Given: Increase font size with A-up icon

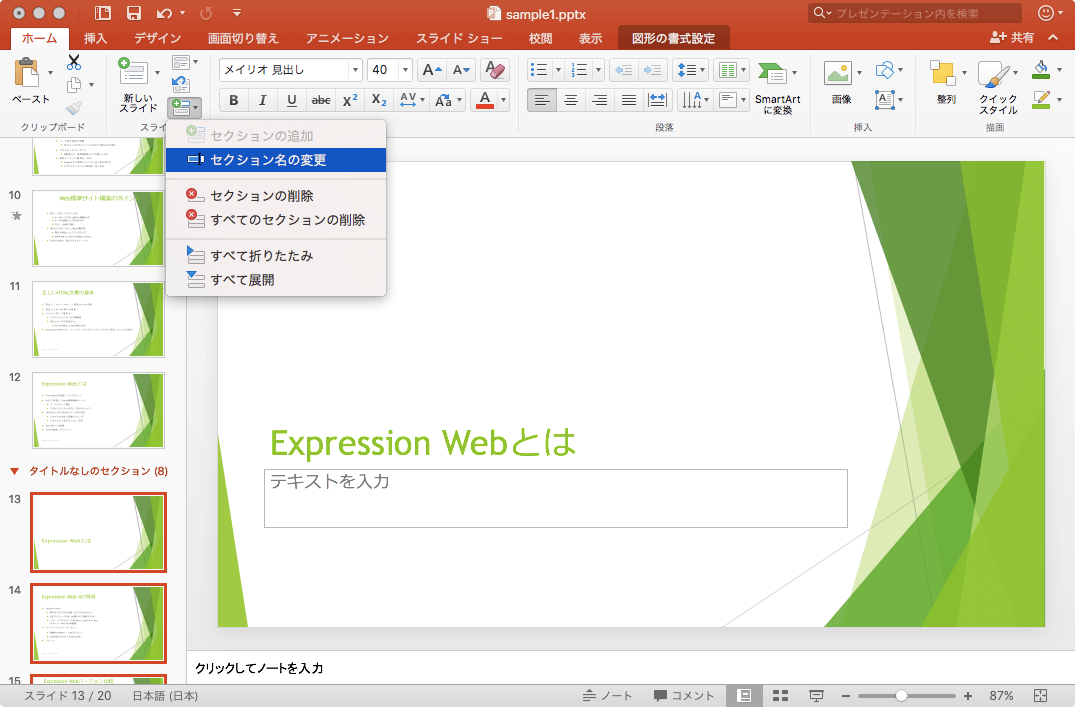Looking at the screenshot, I should 432,70.
